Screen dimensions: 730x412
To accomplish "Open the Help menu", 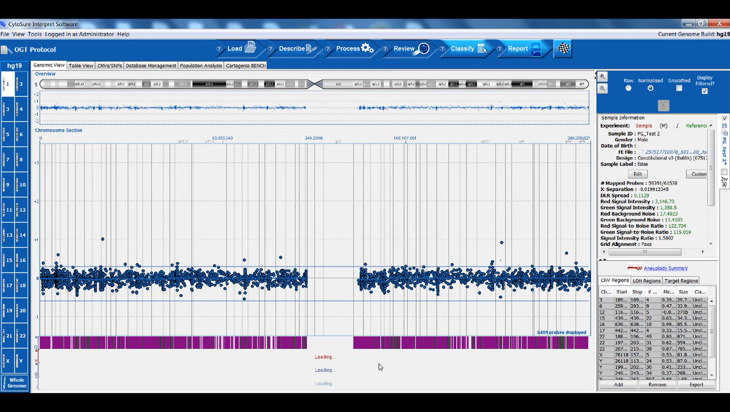I will pos(123,34).
